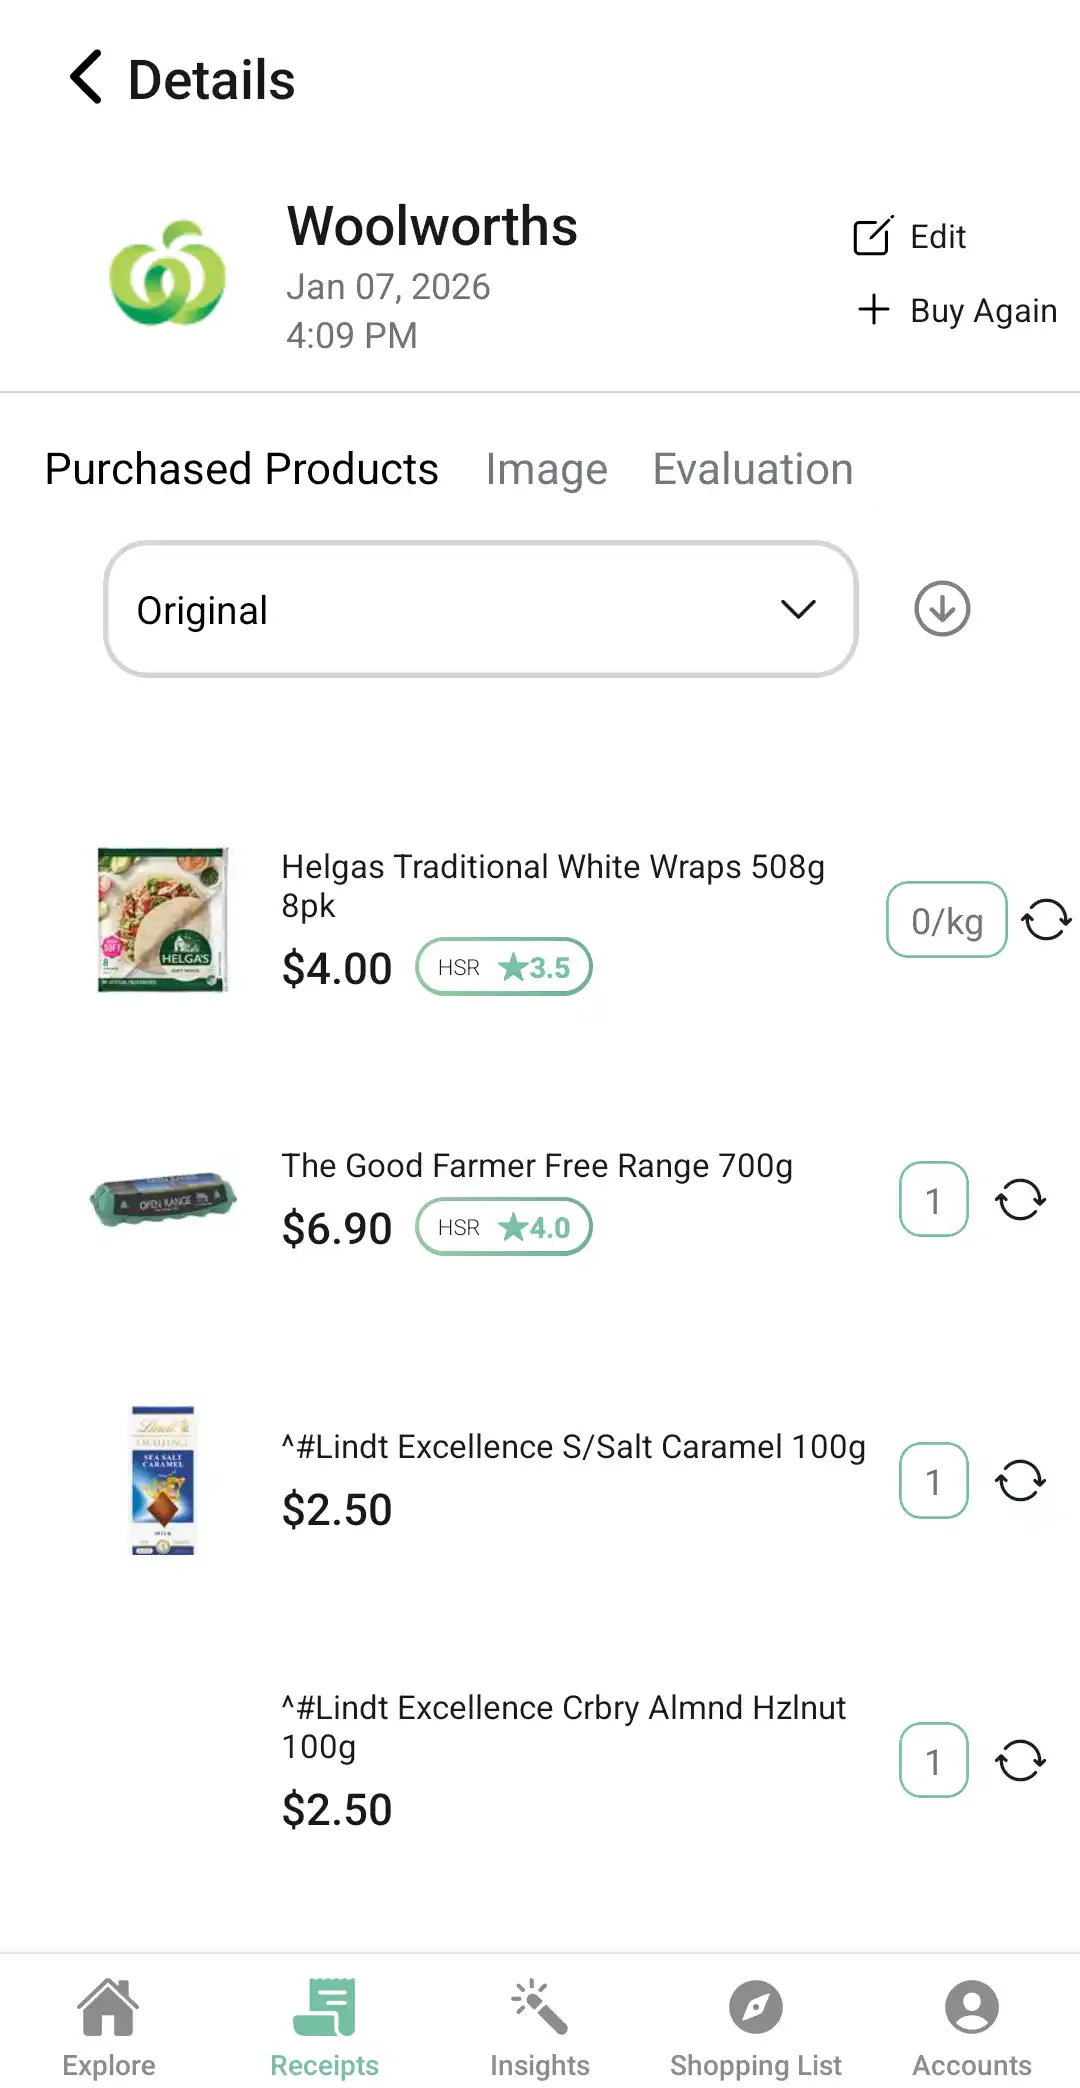This screenshot has height=2088, width=1080.
Task: Switch to the Image tab
Action: pos(546,470)
